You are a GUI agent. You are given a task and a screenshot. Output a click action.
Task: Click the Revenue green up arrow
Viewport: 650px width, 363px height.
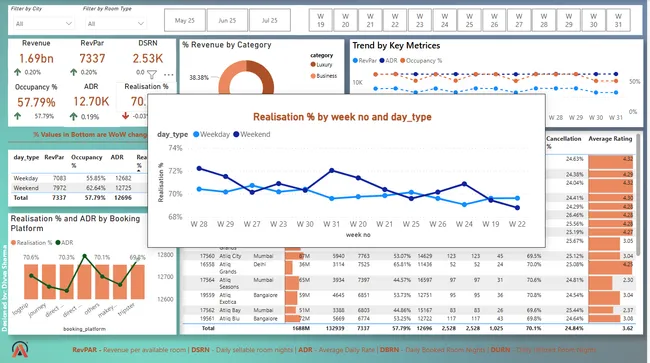coord(17,72)
